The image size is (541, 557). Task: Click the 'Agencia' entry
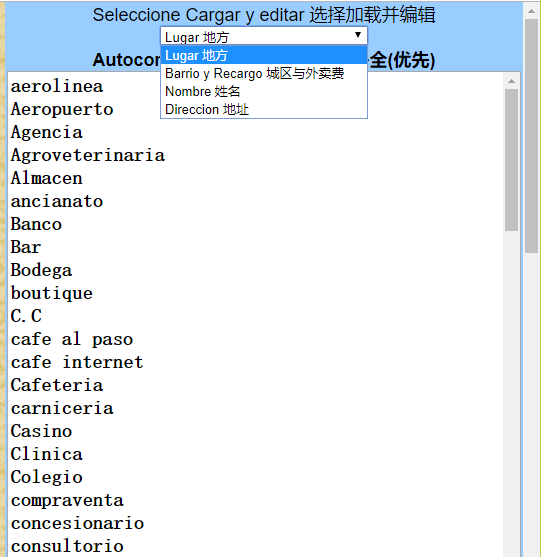coord(47,133)
